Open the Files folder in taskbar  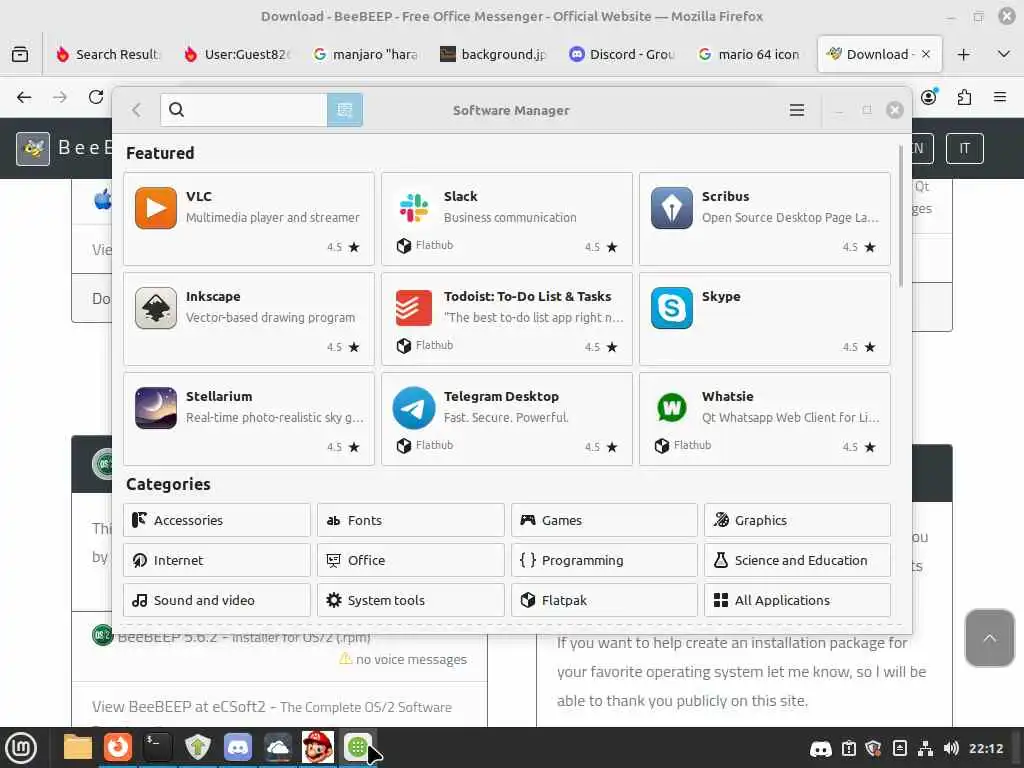click(x=78, y=748)
